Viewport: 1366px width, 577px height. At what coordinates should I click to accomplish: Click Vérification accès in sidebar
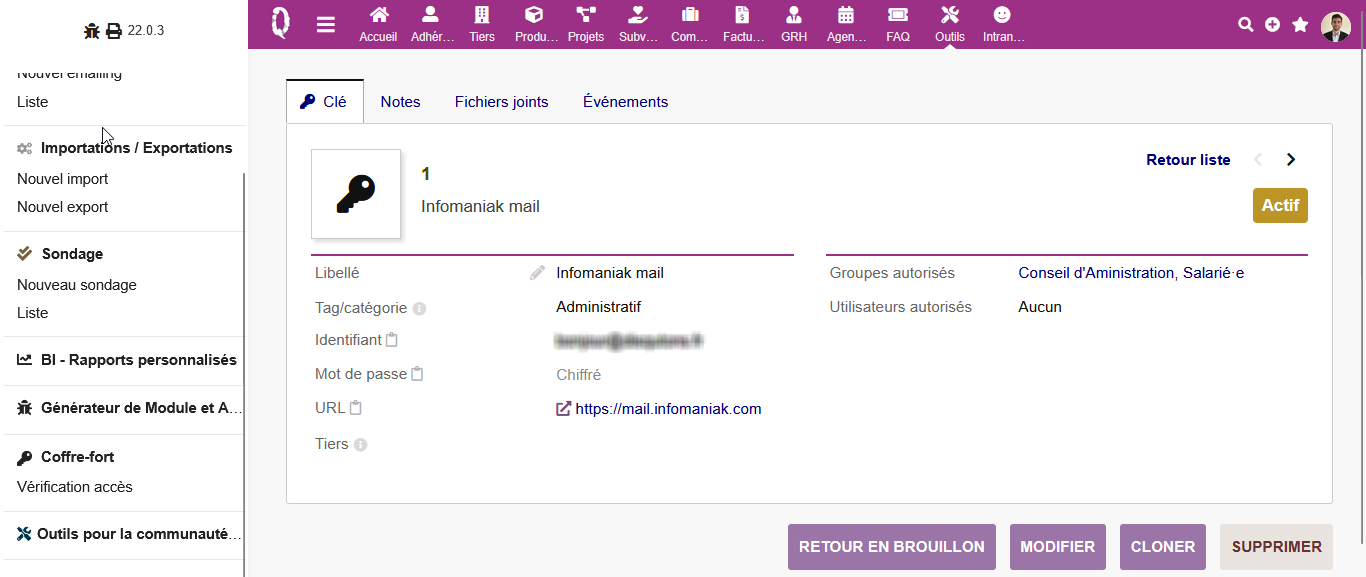[x=75, y=487]
